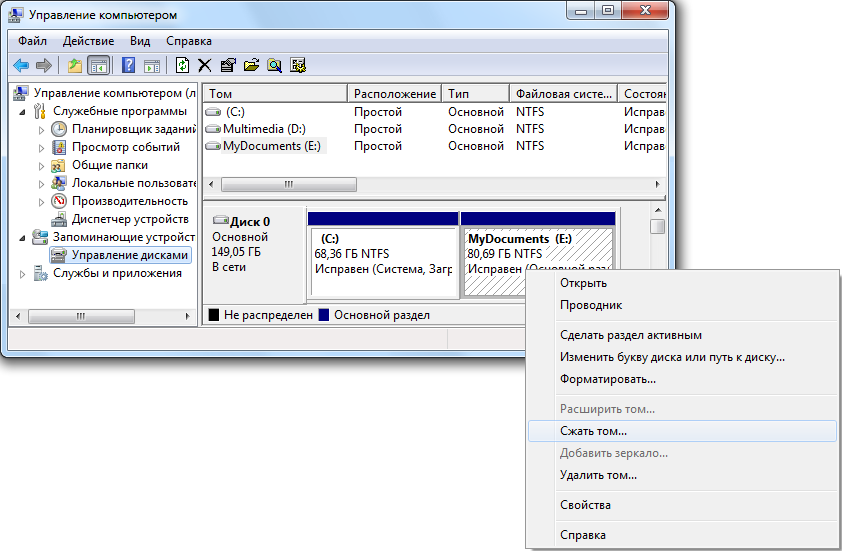The height and width of the screenshot is (551, 842).
Task: Expand the Общие папки node
Action: 41,166
